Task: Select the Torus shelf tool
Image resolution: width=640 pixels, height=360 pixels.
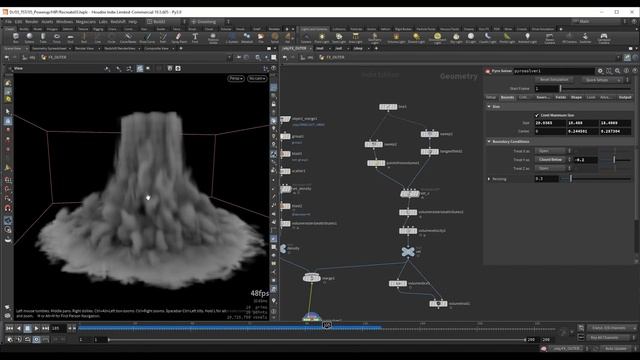Action: tap(57, 38)
